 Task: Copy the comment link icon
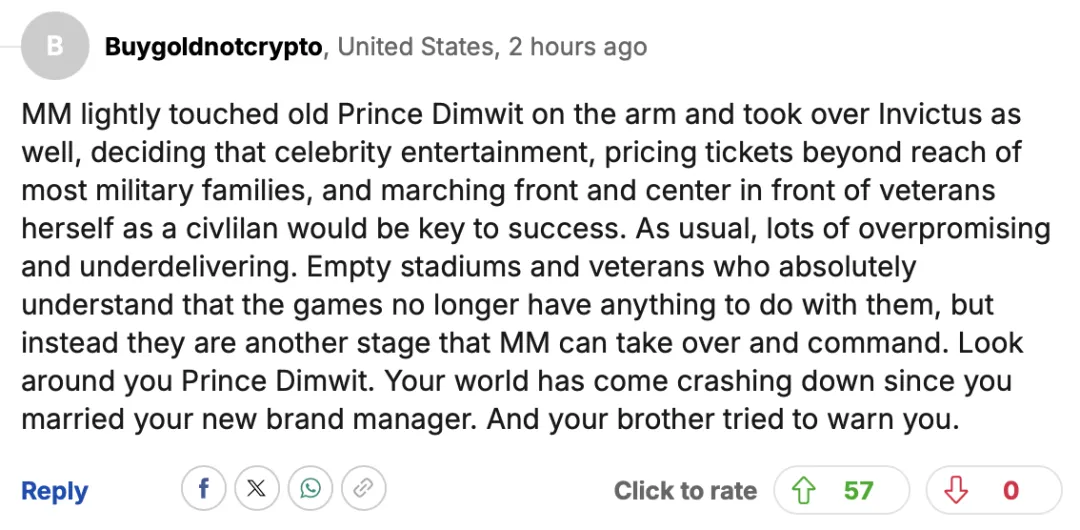(x=363, y=489)
